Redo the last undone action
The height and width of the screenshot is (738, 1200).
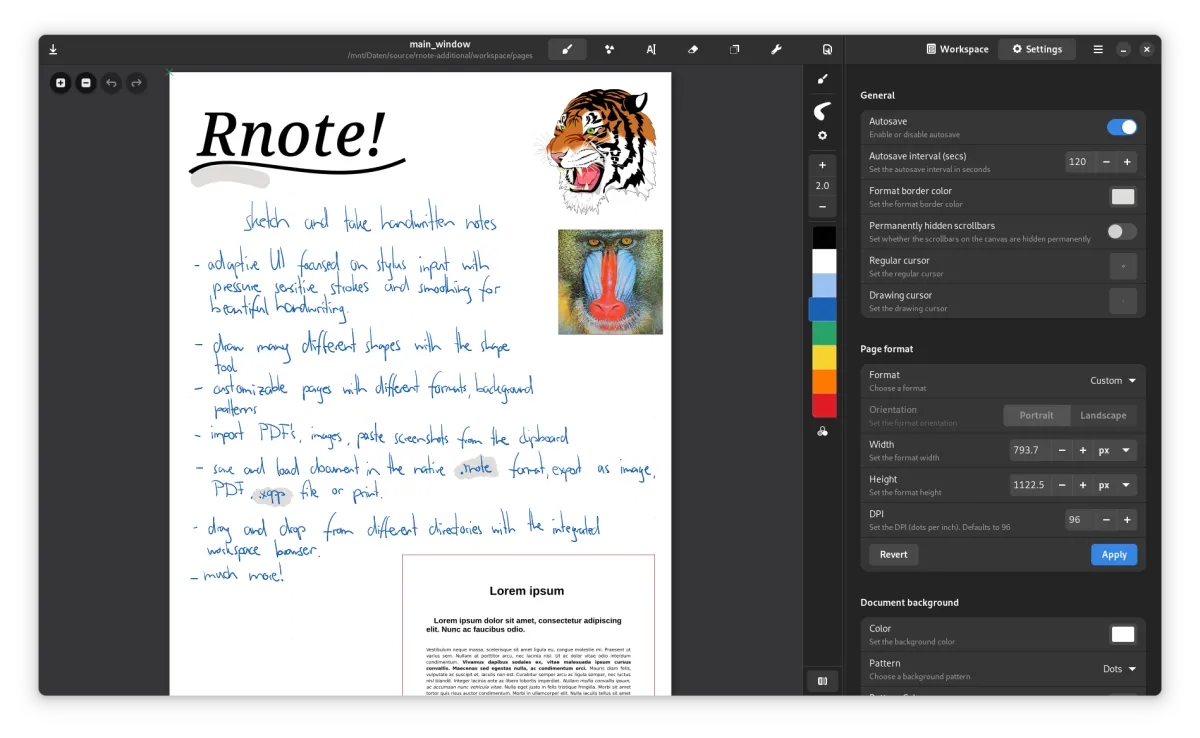(135, 83)
